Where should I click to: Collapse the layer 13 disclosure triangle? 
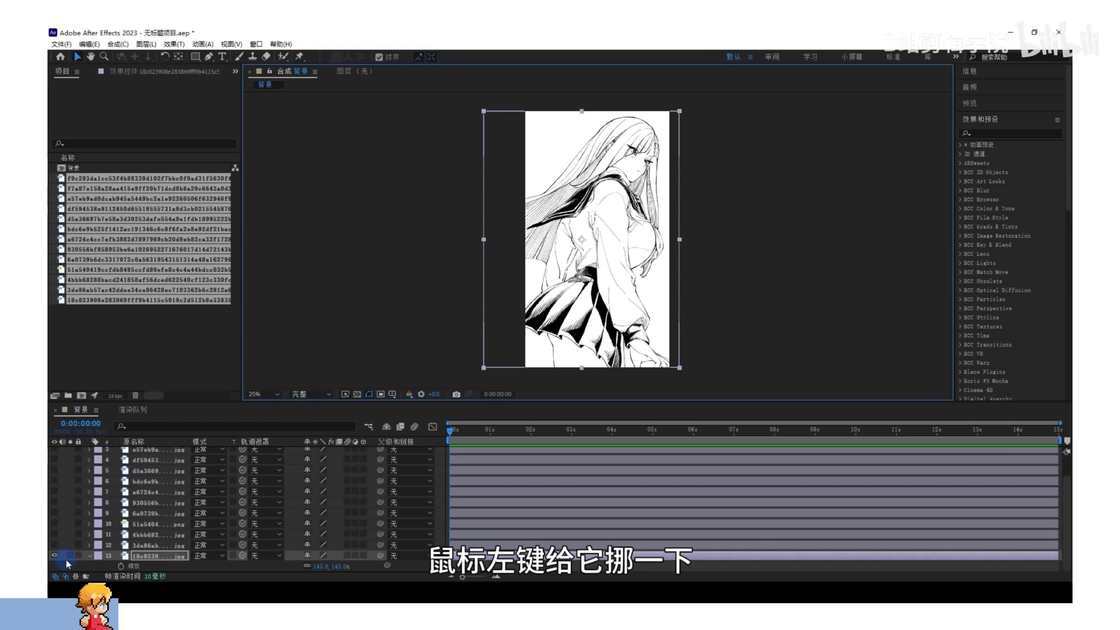89,556
